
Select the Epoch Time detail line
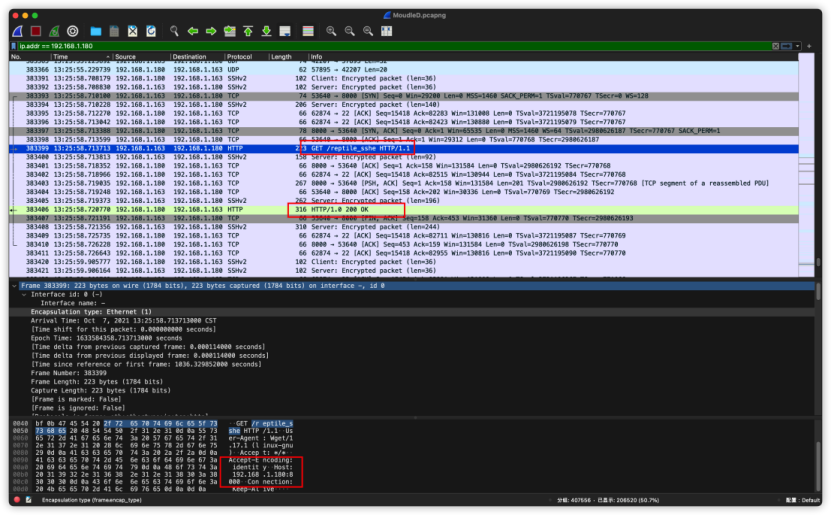click(x=412, y=338)
